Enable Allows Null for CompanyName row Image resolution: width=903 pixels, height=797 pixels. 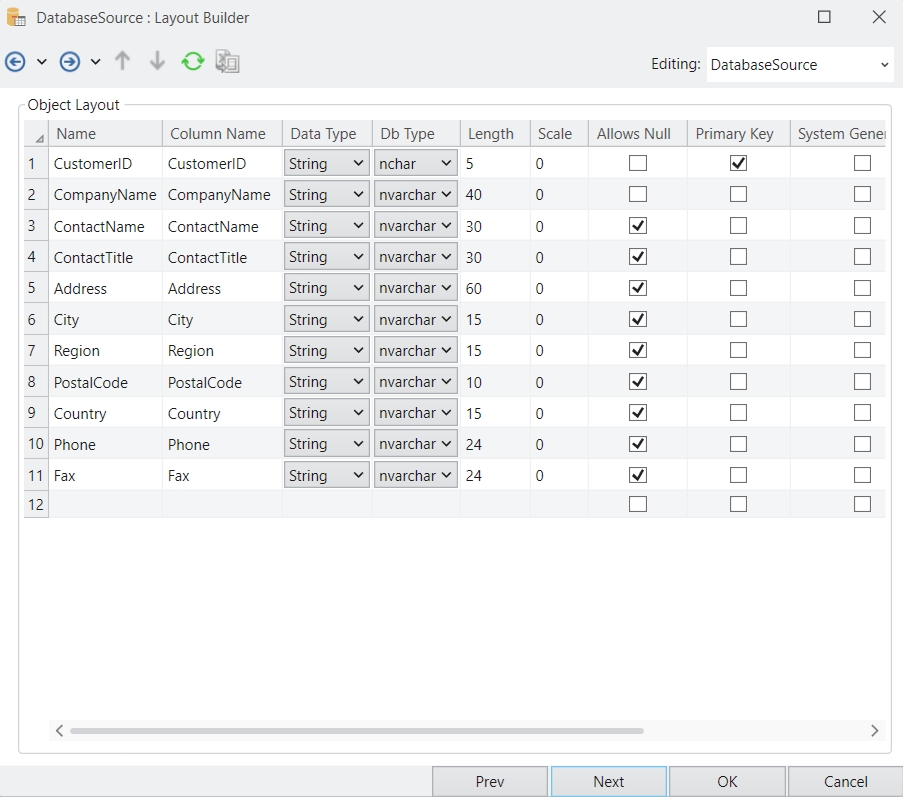click(637, 194)
